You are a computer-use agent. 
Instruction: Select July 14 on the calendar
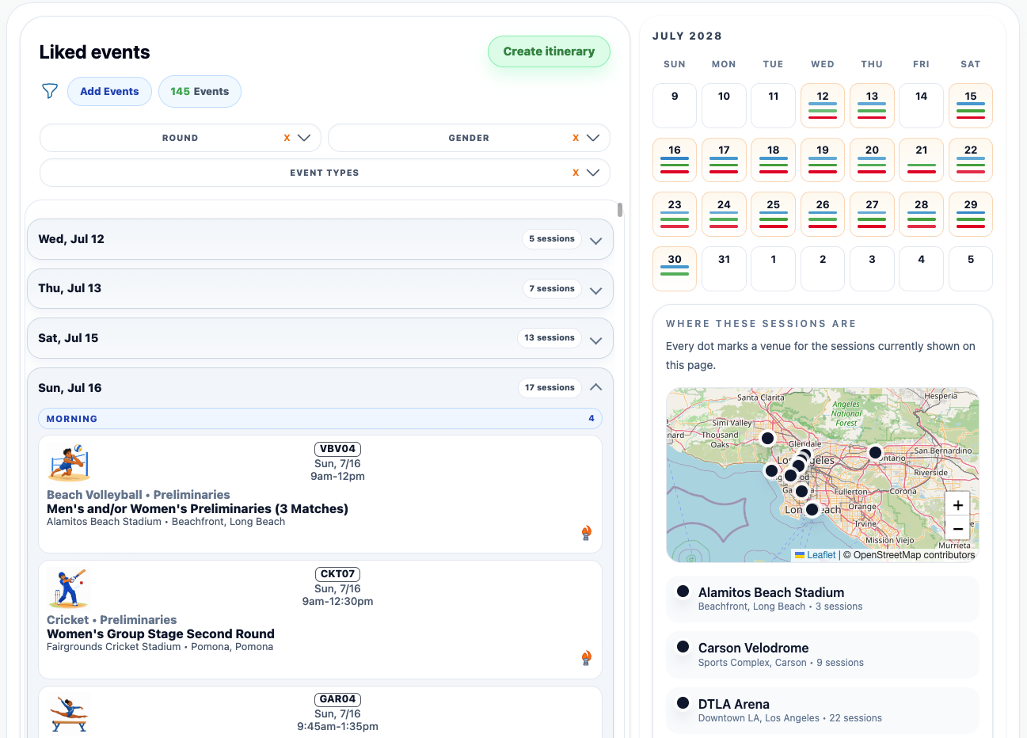(x=921, y=105)
